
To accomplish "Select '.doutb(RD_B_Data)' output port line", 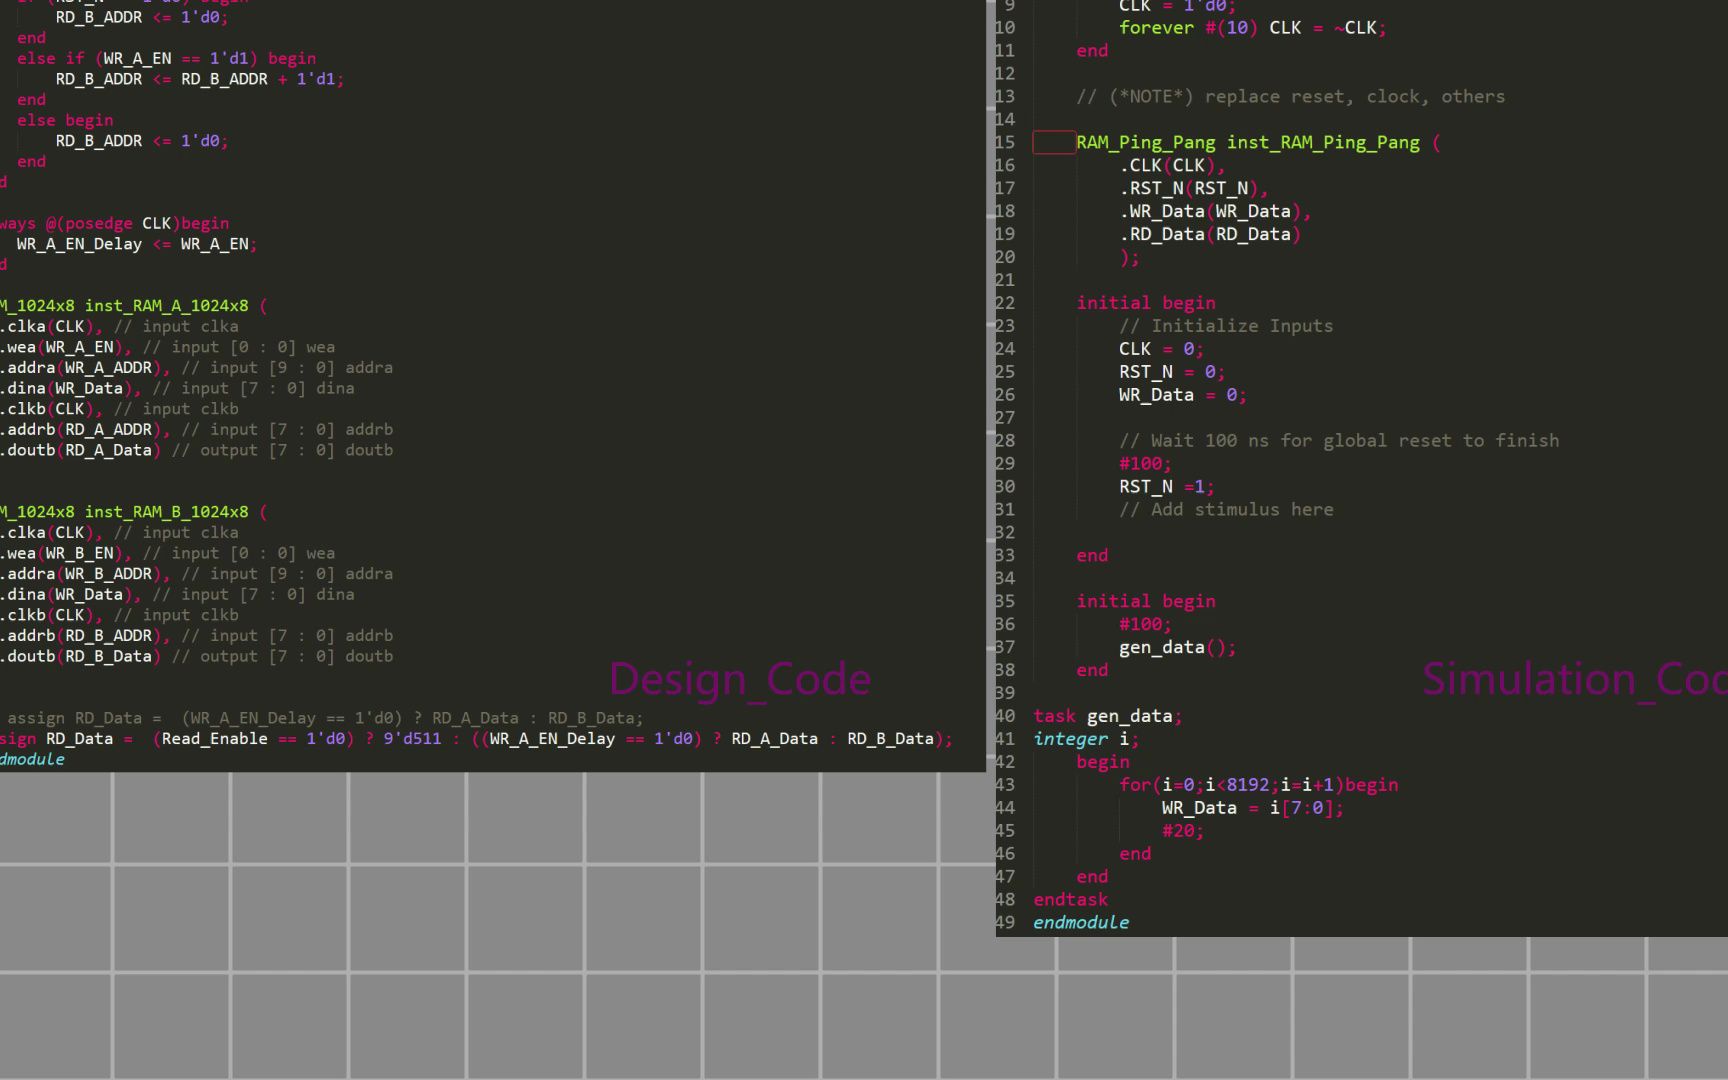I will [81, 657].
